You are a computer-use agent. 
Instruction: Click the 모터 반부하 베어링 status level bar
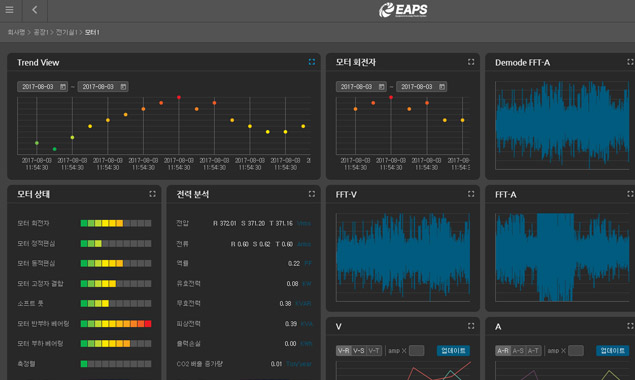116,324
